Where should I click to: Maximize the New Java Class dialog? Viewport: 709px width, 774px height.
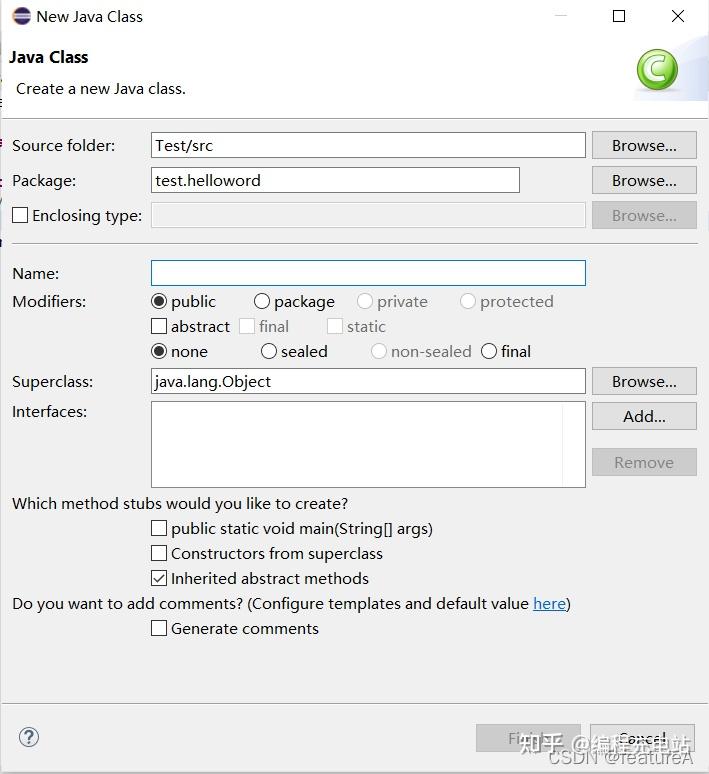coord(619,16)
